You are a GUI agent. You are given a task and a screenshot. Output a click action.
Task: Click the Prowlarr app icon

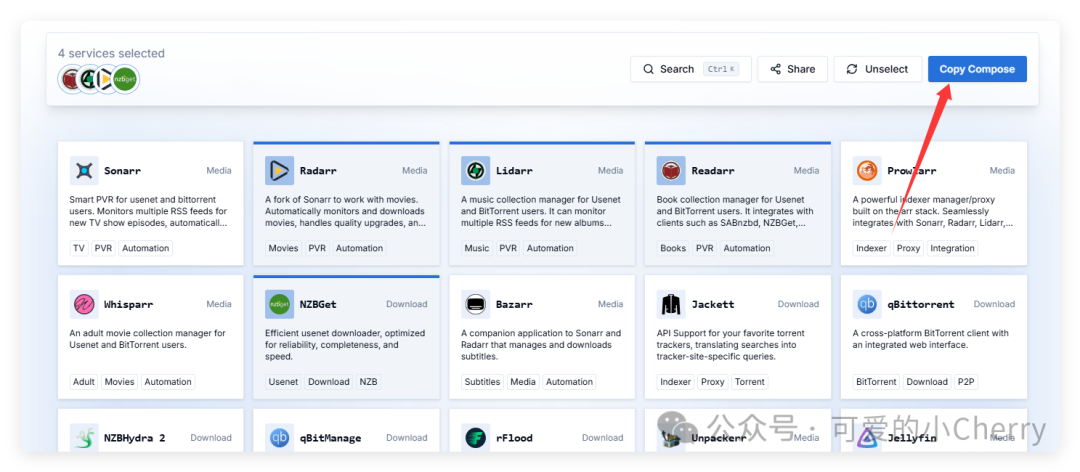point(866,170)
